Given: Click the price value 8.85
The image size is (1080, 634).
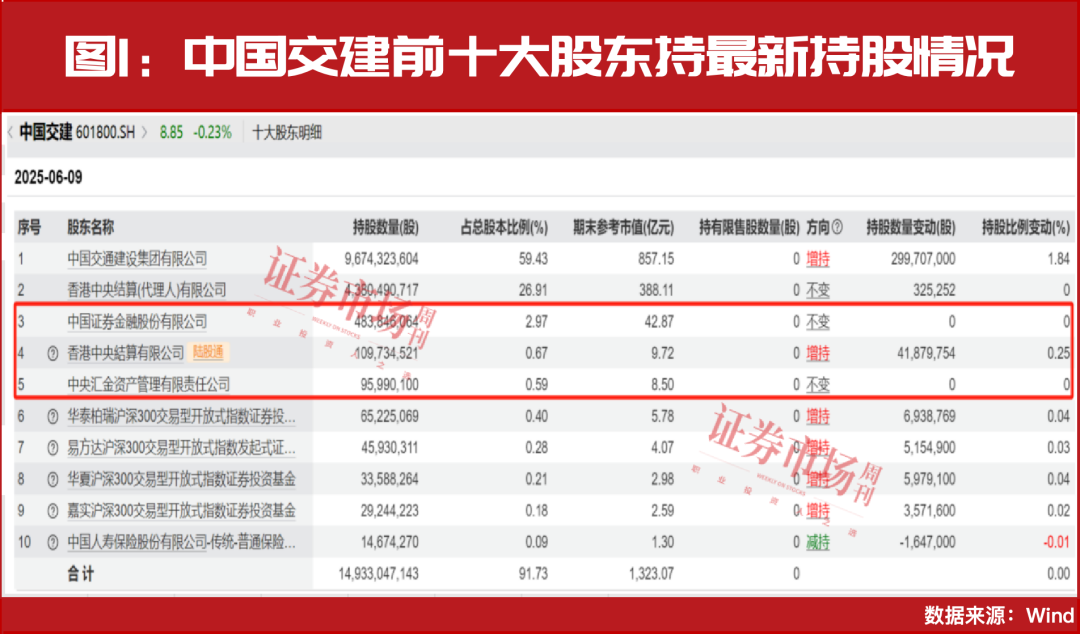Looking at the screenshot, I should (x=172, y=132).
